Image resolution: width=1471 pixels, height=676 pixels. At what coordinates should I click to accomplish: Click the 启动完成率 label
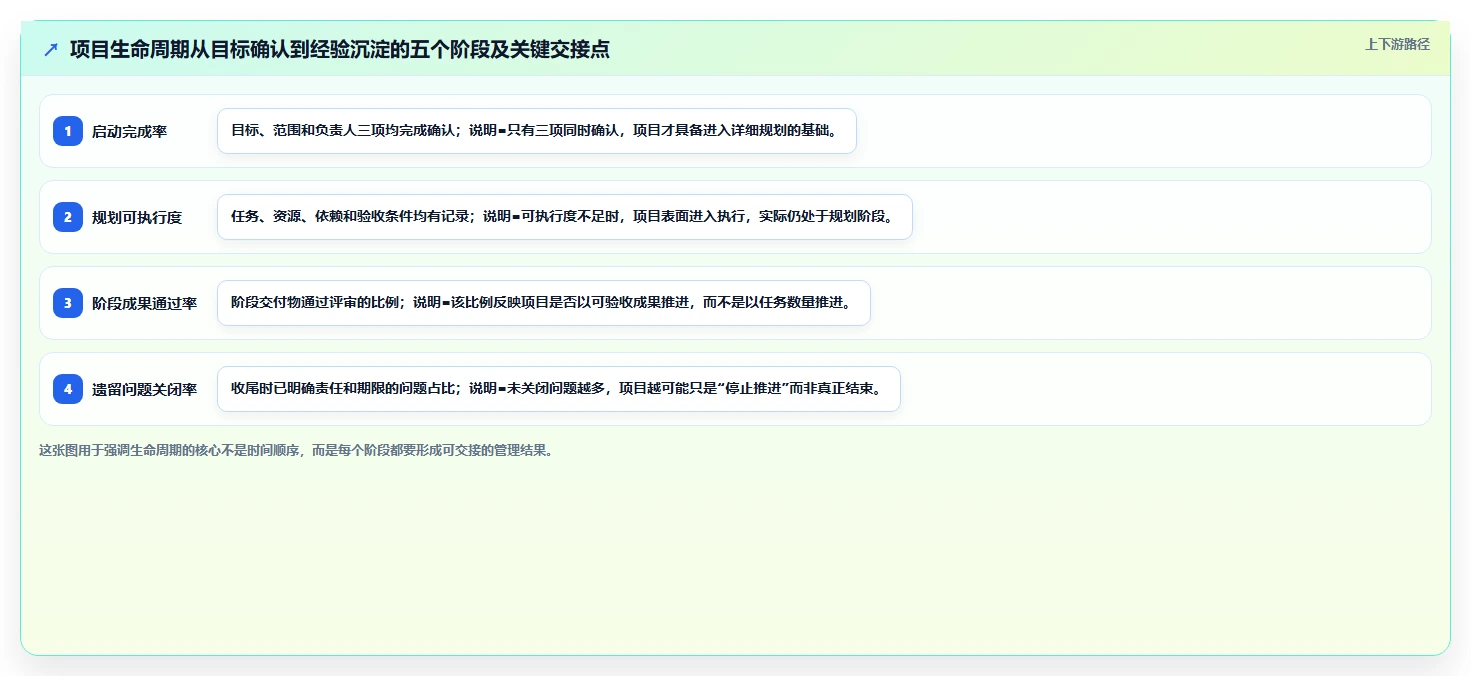tap(129, 132)
